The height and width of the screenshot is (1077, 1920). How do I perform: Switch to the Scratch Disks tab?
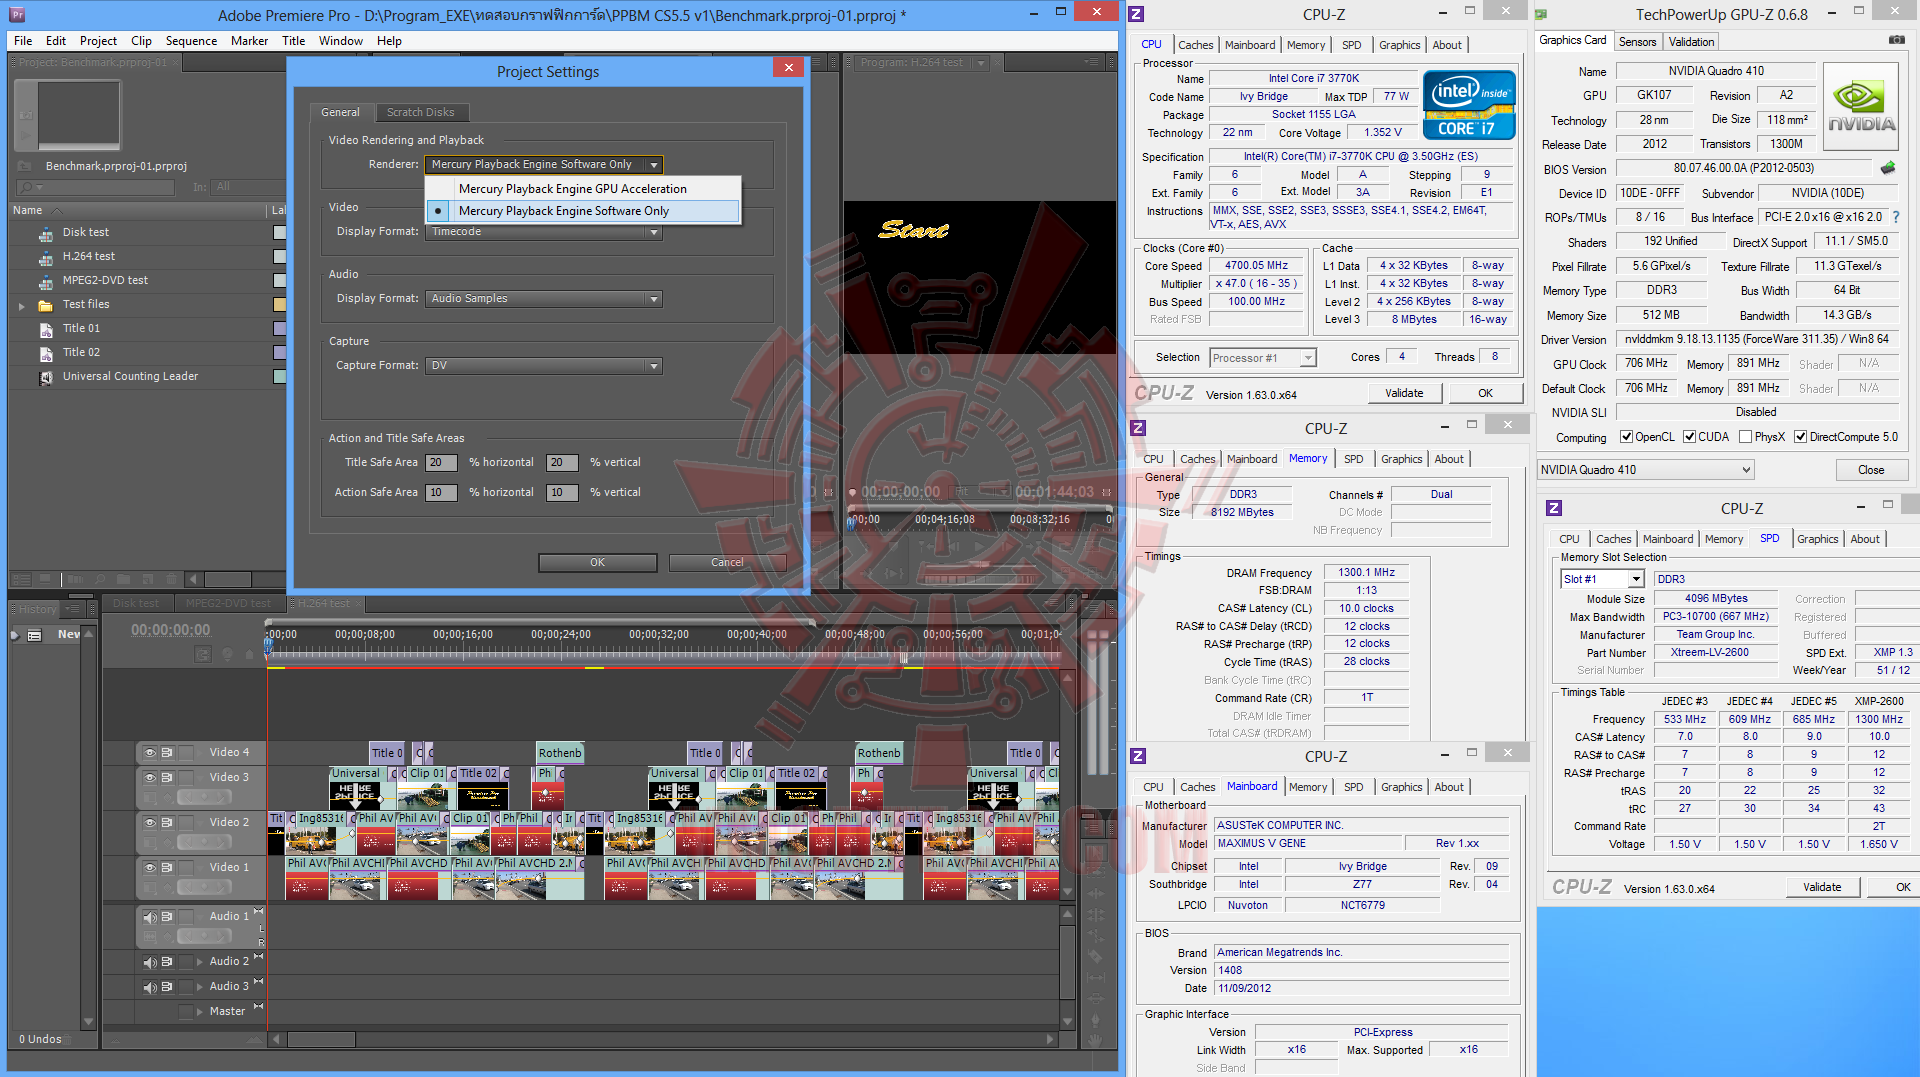tap(421, 113)
